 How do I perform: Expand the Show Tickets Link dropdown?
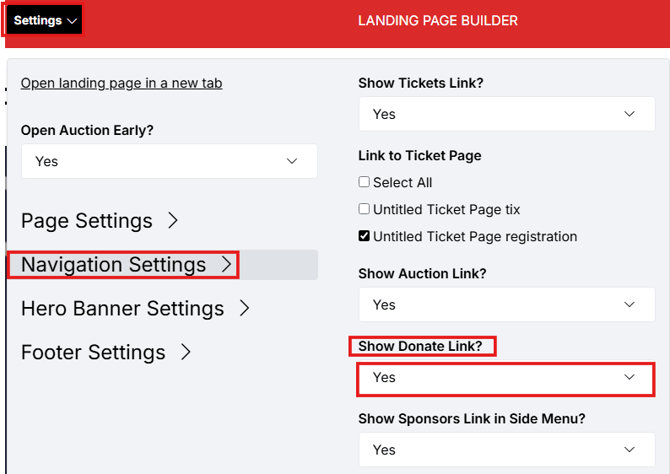[x=506, y=114]
